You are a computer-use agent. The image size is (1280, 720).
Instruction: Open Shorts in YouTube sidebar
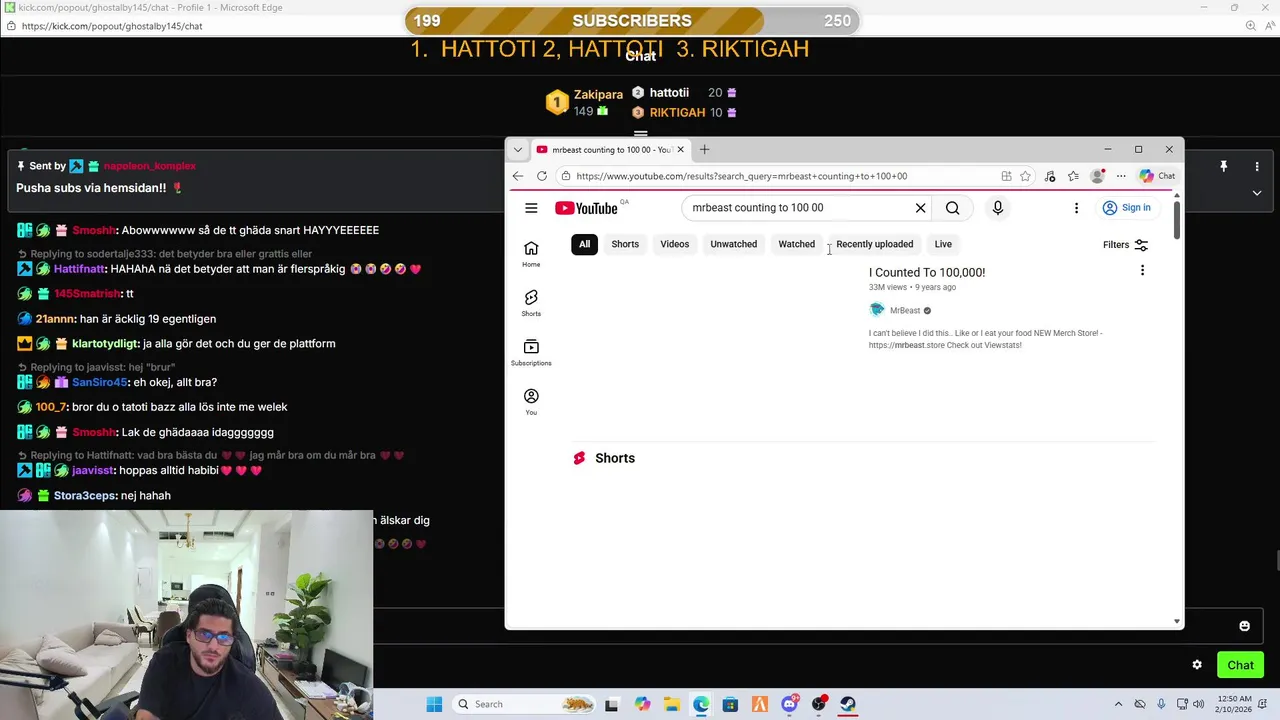(x=531, y=303)
